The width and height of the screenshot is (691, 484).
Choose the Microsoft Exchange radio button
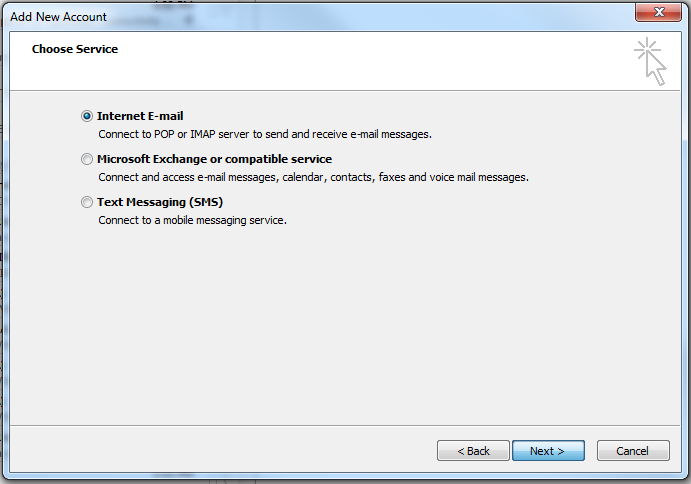pos(87,159)
